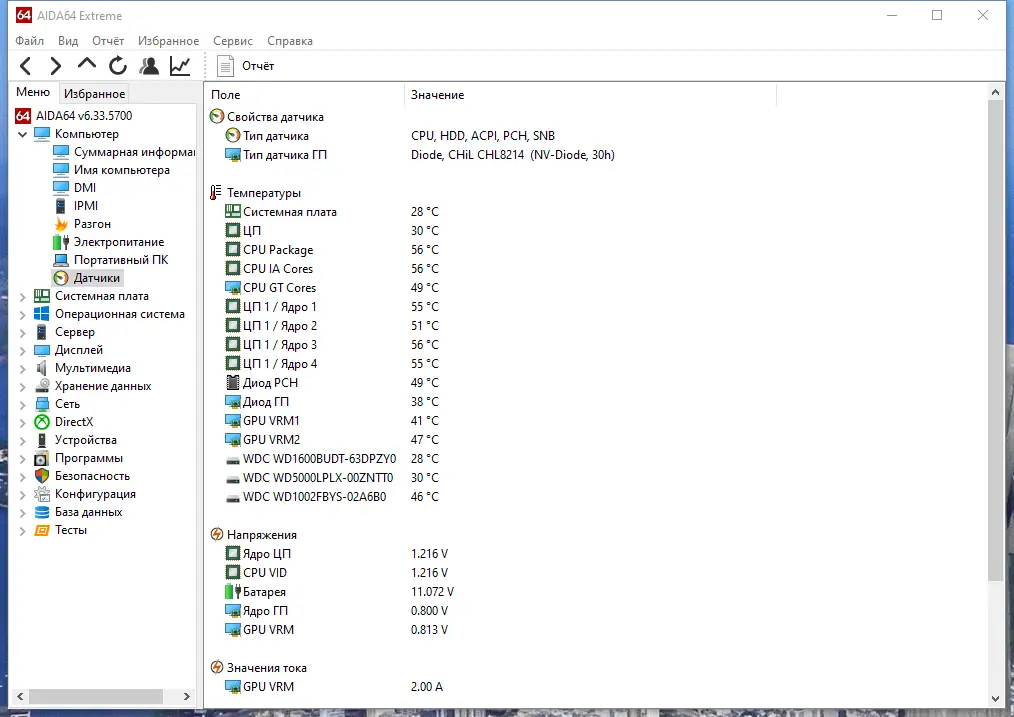Click the Напряжения lightning icon
This screenshot has width=1014, height=717.
(217, 535)
